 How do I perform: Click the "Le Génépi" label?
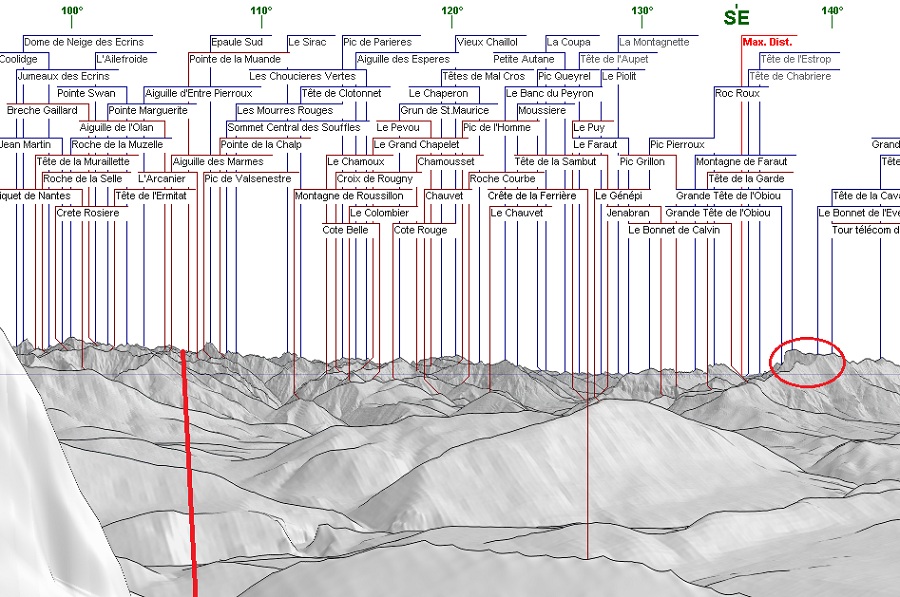pos(619,196)
